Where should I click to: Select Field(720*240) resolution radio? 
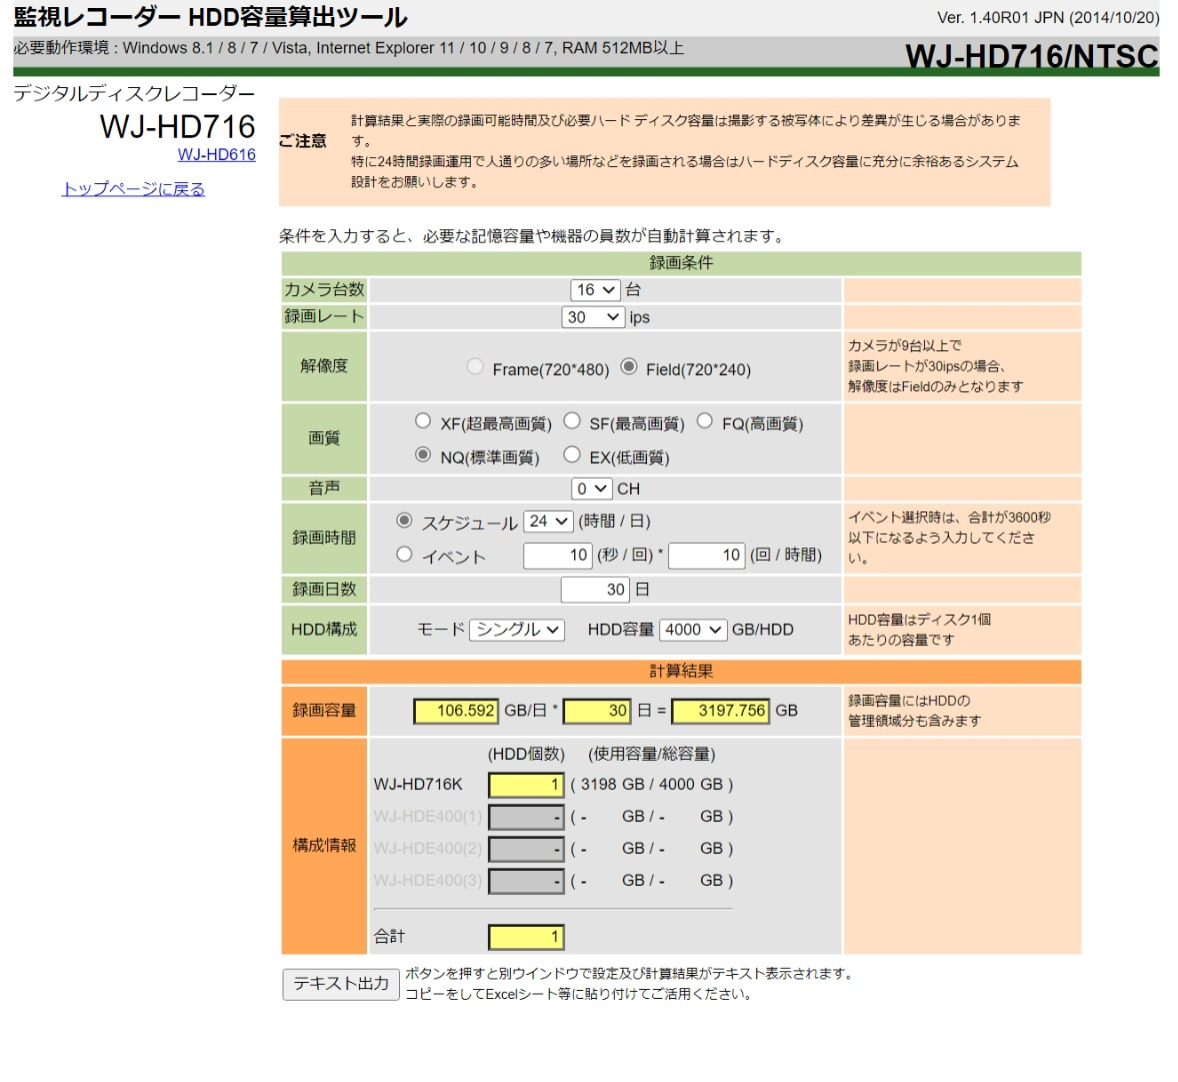[x=629, y=367]
